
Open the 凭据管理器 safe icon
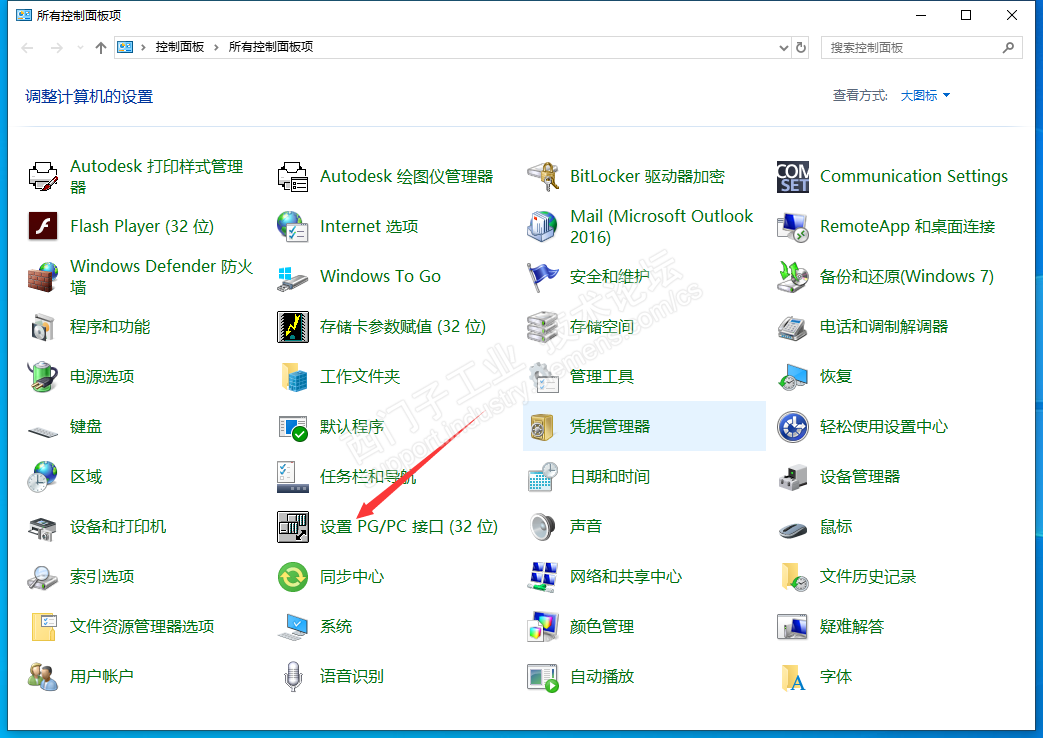point(543,427)
